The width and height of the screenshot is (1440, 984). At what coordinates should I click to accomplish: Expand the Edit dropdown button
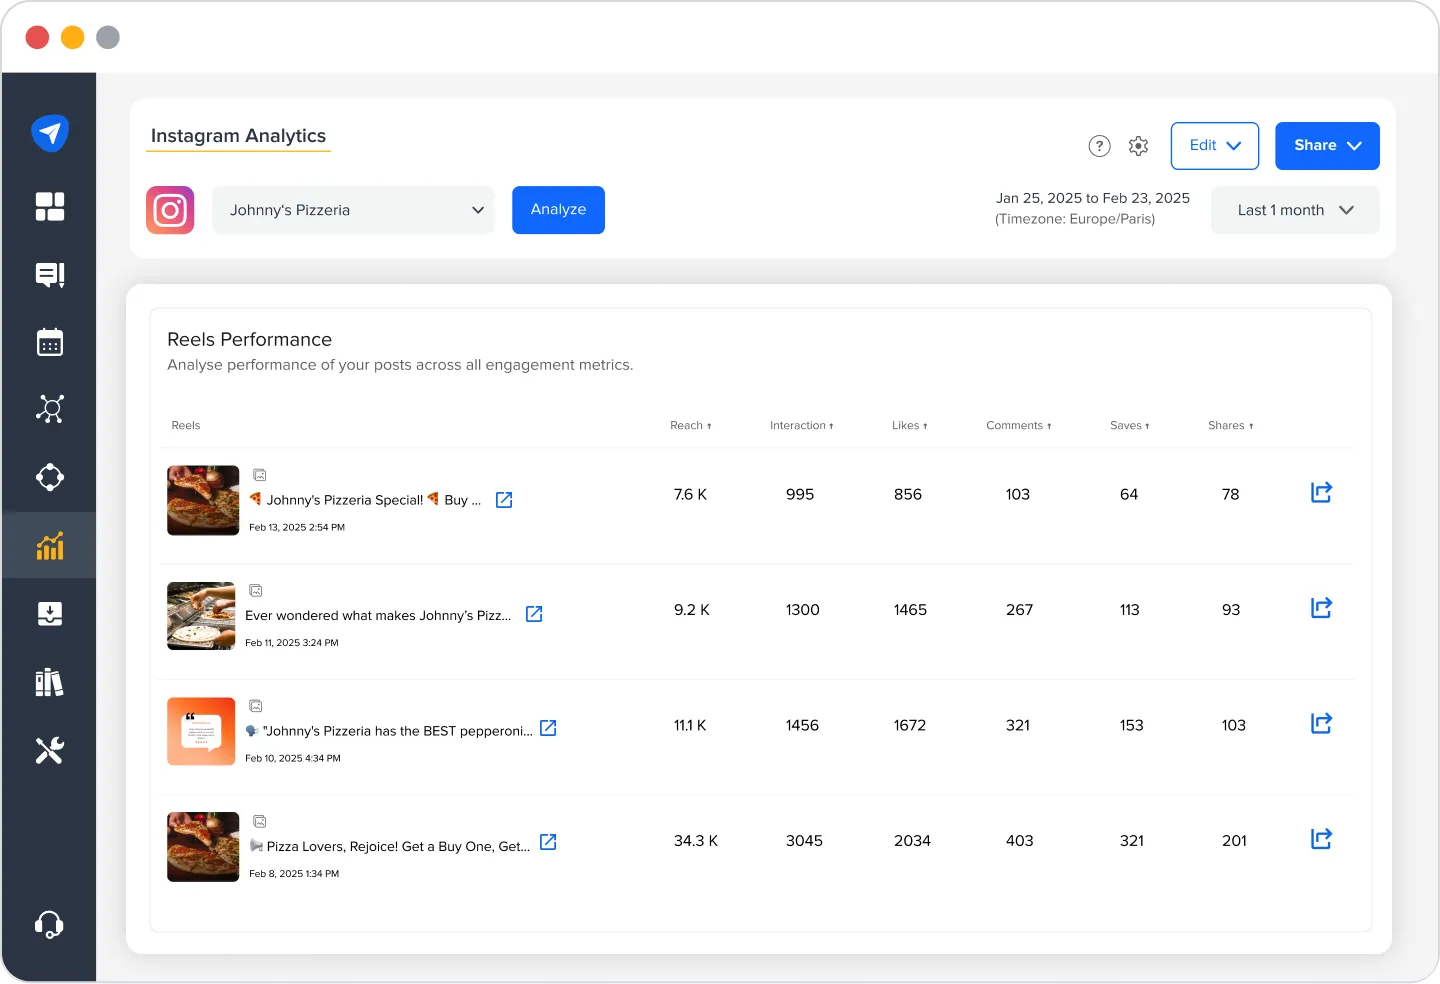pyautogui.click(x=1214, y=146)
